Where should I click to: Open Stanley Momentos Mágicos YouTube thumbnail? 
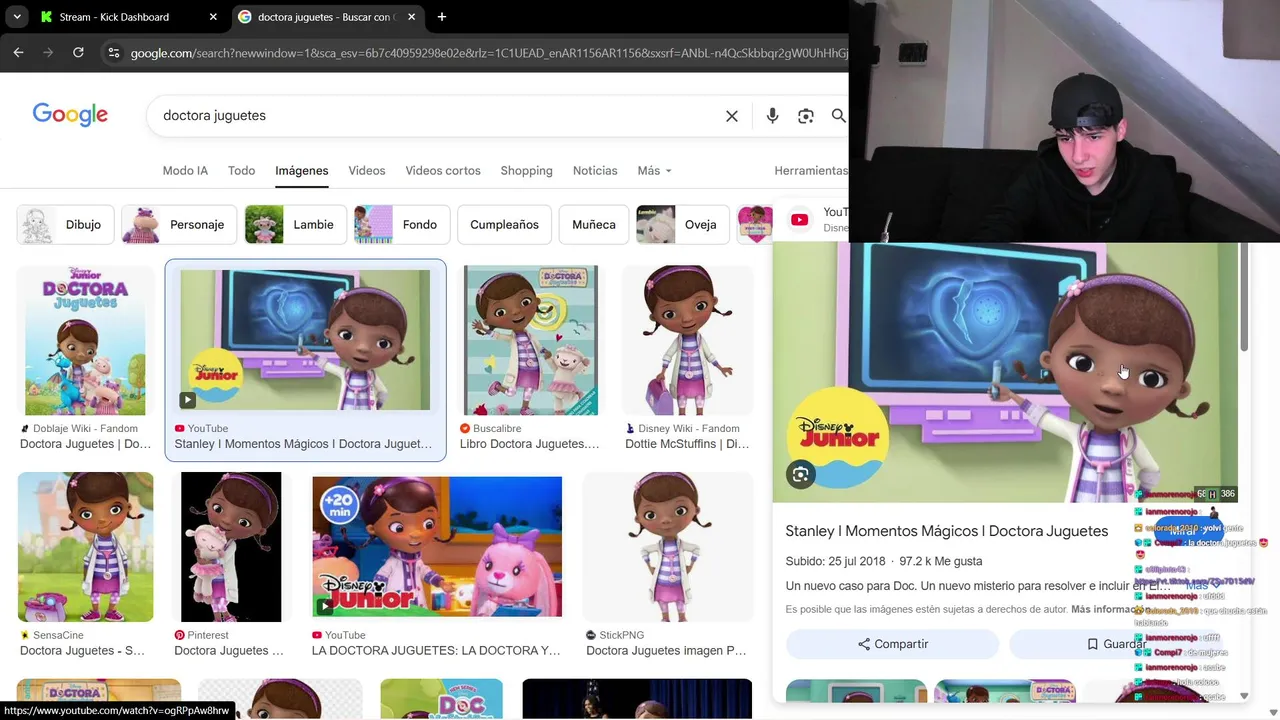tap(305, 339)
